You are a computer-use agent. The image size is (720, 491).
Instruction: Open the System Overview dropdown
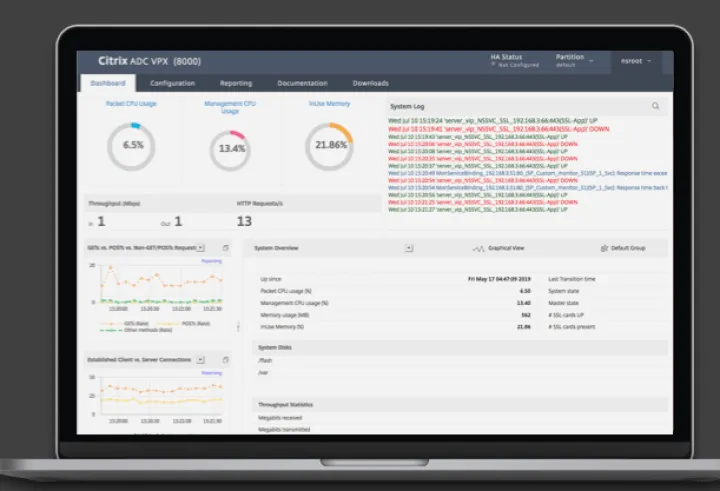point(409,247)
